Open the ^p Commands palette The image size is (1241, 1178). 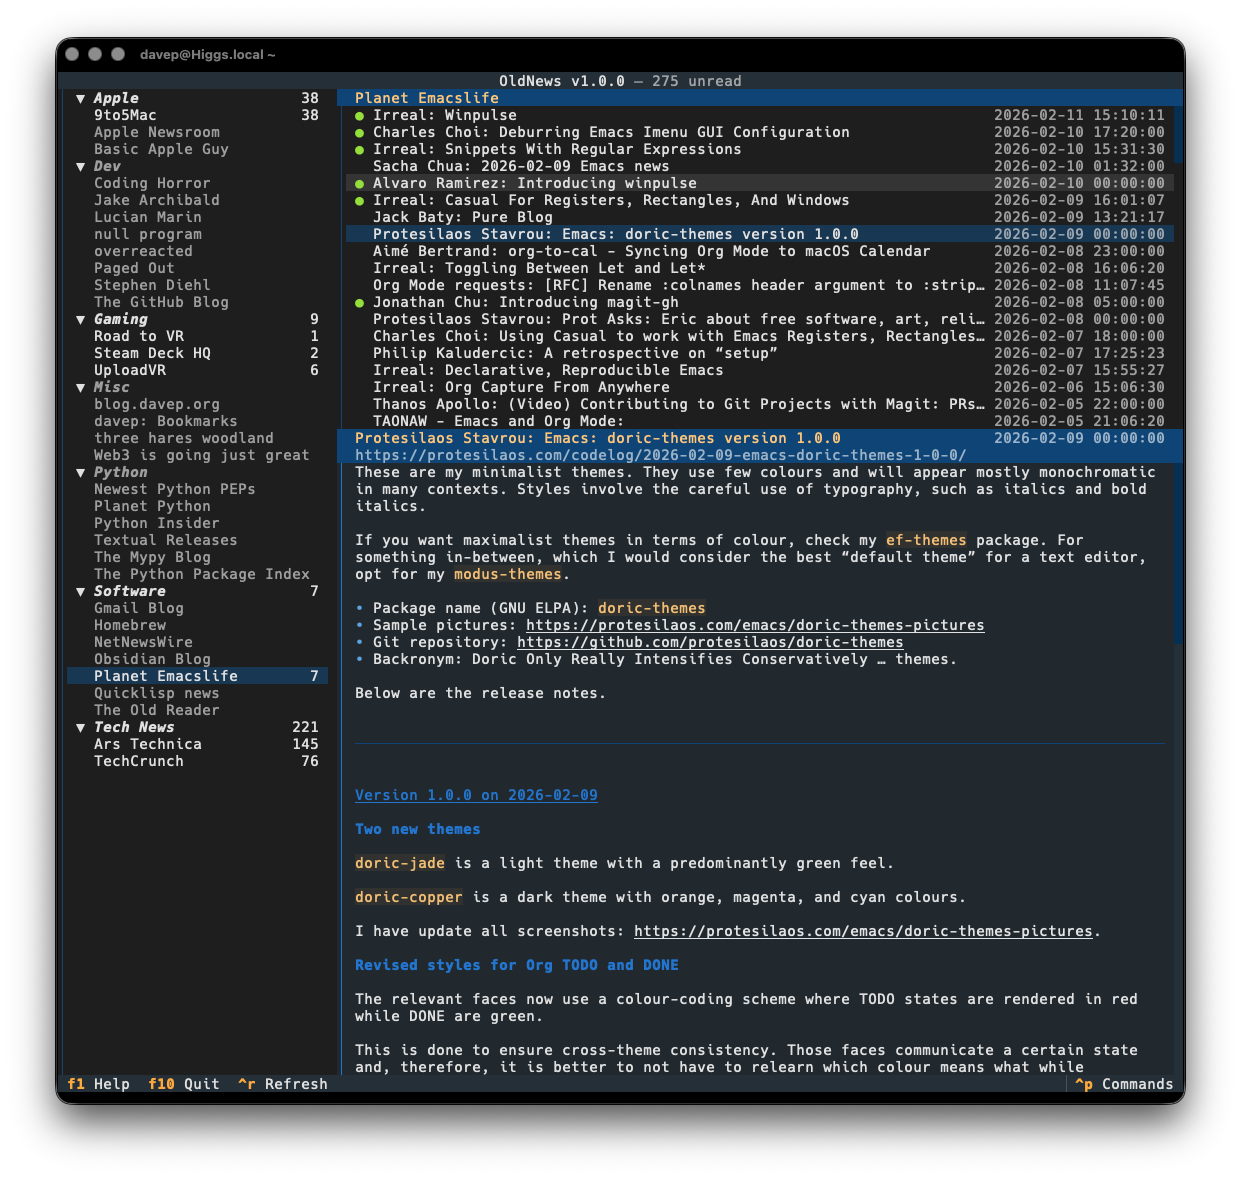pyautogui.click(x=1123, y=1084)
